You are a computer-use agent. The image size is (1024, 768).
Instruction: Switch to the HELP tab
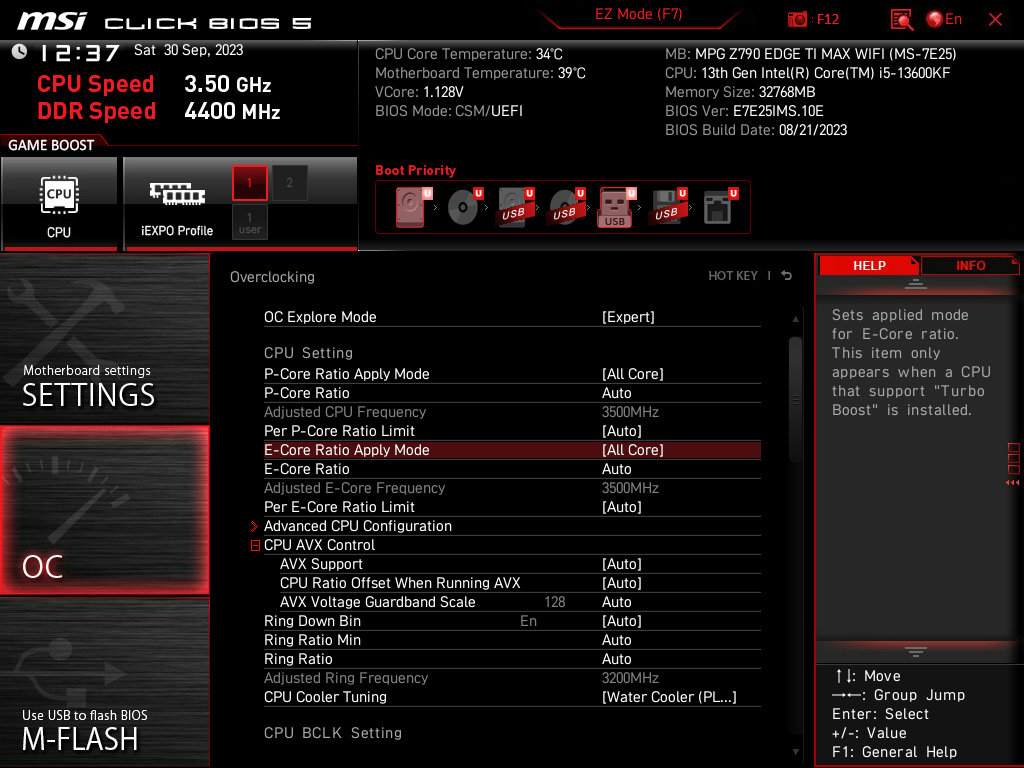pyautogui.click(x=869, y=265)
